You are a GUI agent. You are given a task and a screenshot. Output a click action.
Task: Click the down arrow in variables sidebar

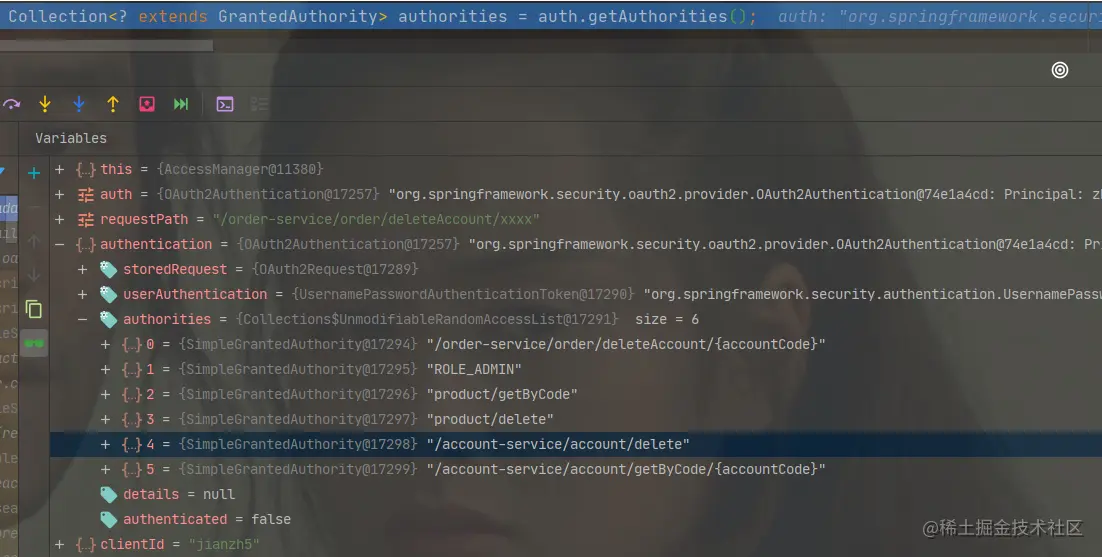[34, 275]
